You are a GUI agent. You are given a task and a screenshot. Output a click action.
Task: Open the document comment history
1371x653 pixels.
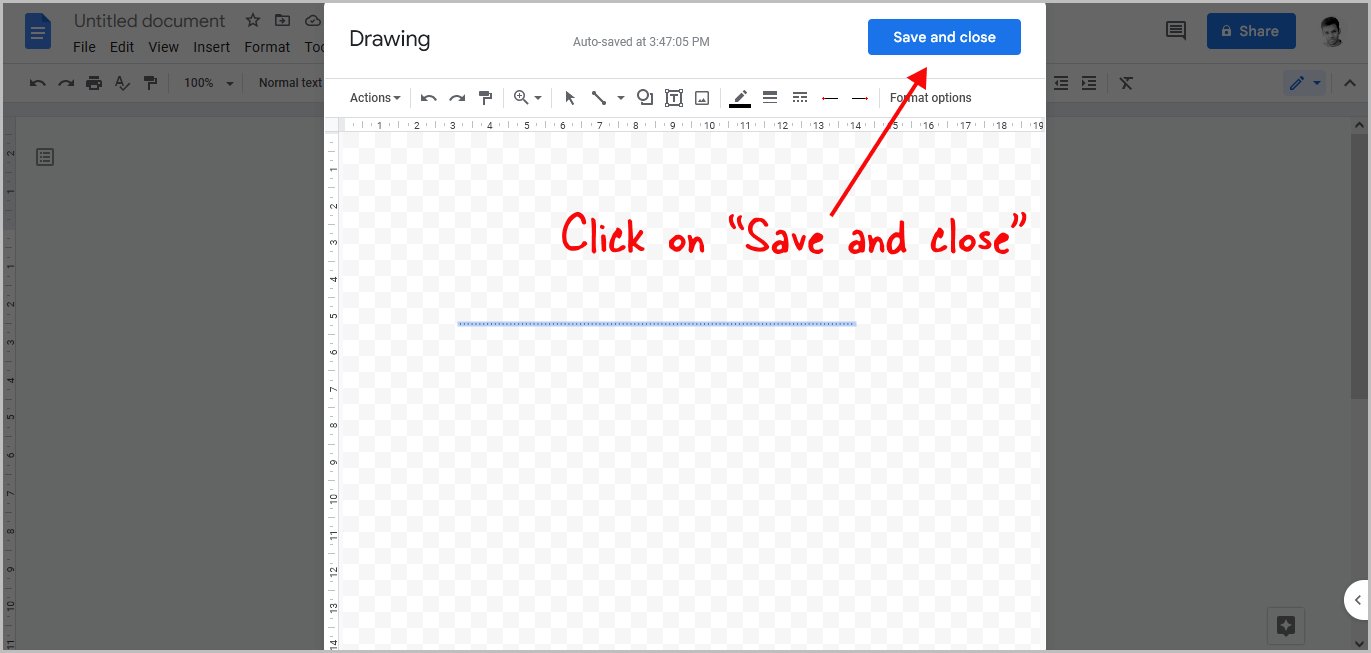click(1175, 31)
